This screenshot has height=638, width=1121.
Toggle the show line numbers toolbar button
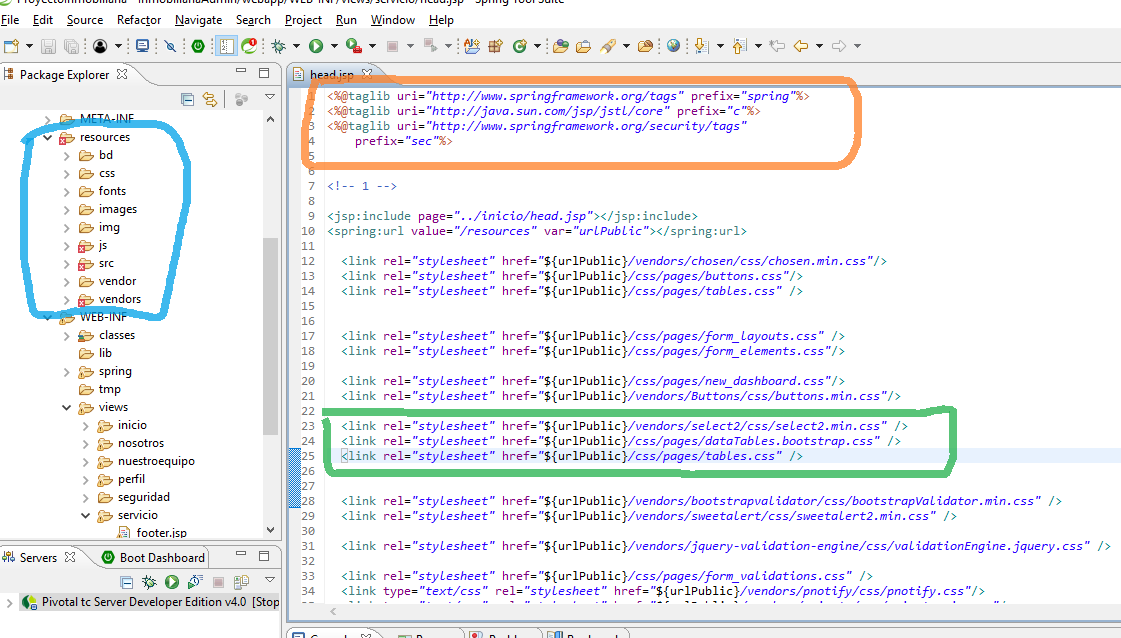click(227, 46)
